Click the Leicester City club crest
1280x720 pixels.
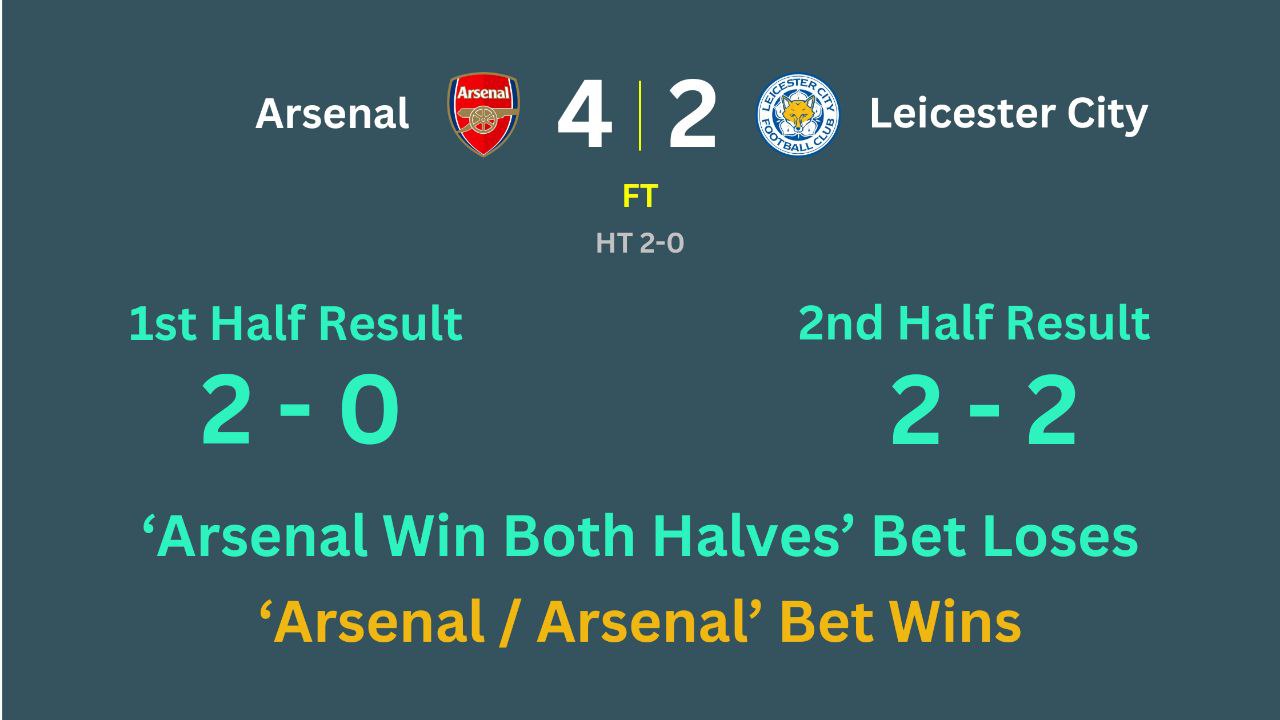[x=797, y=114]
